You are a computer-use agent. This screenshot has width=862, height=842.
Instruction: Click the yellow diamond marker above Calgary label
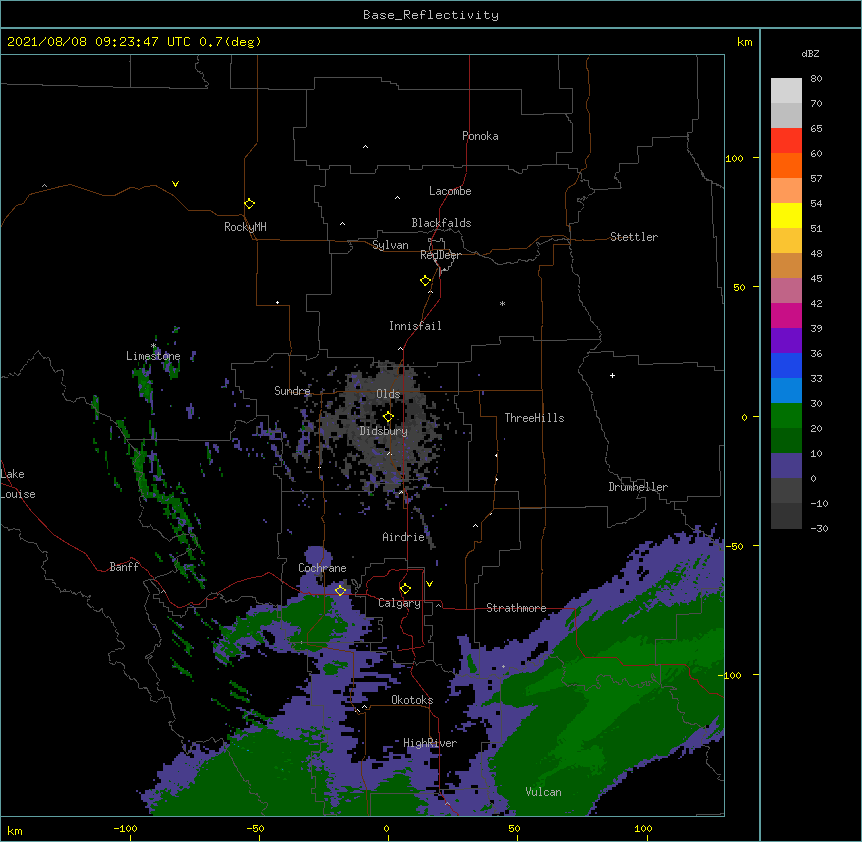click(405, 589)
